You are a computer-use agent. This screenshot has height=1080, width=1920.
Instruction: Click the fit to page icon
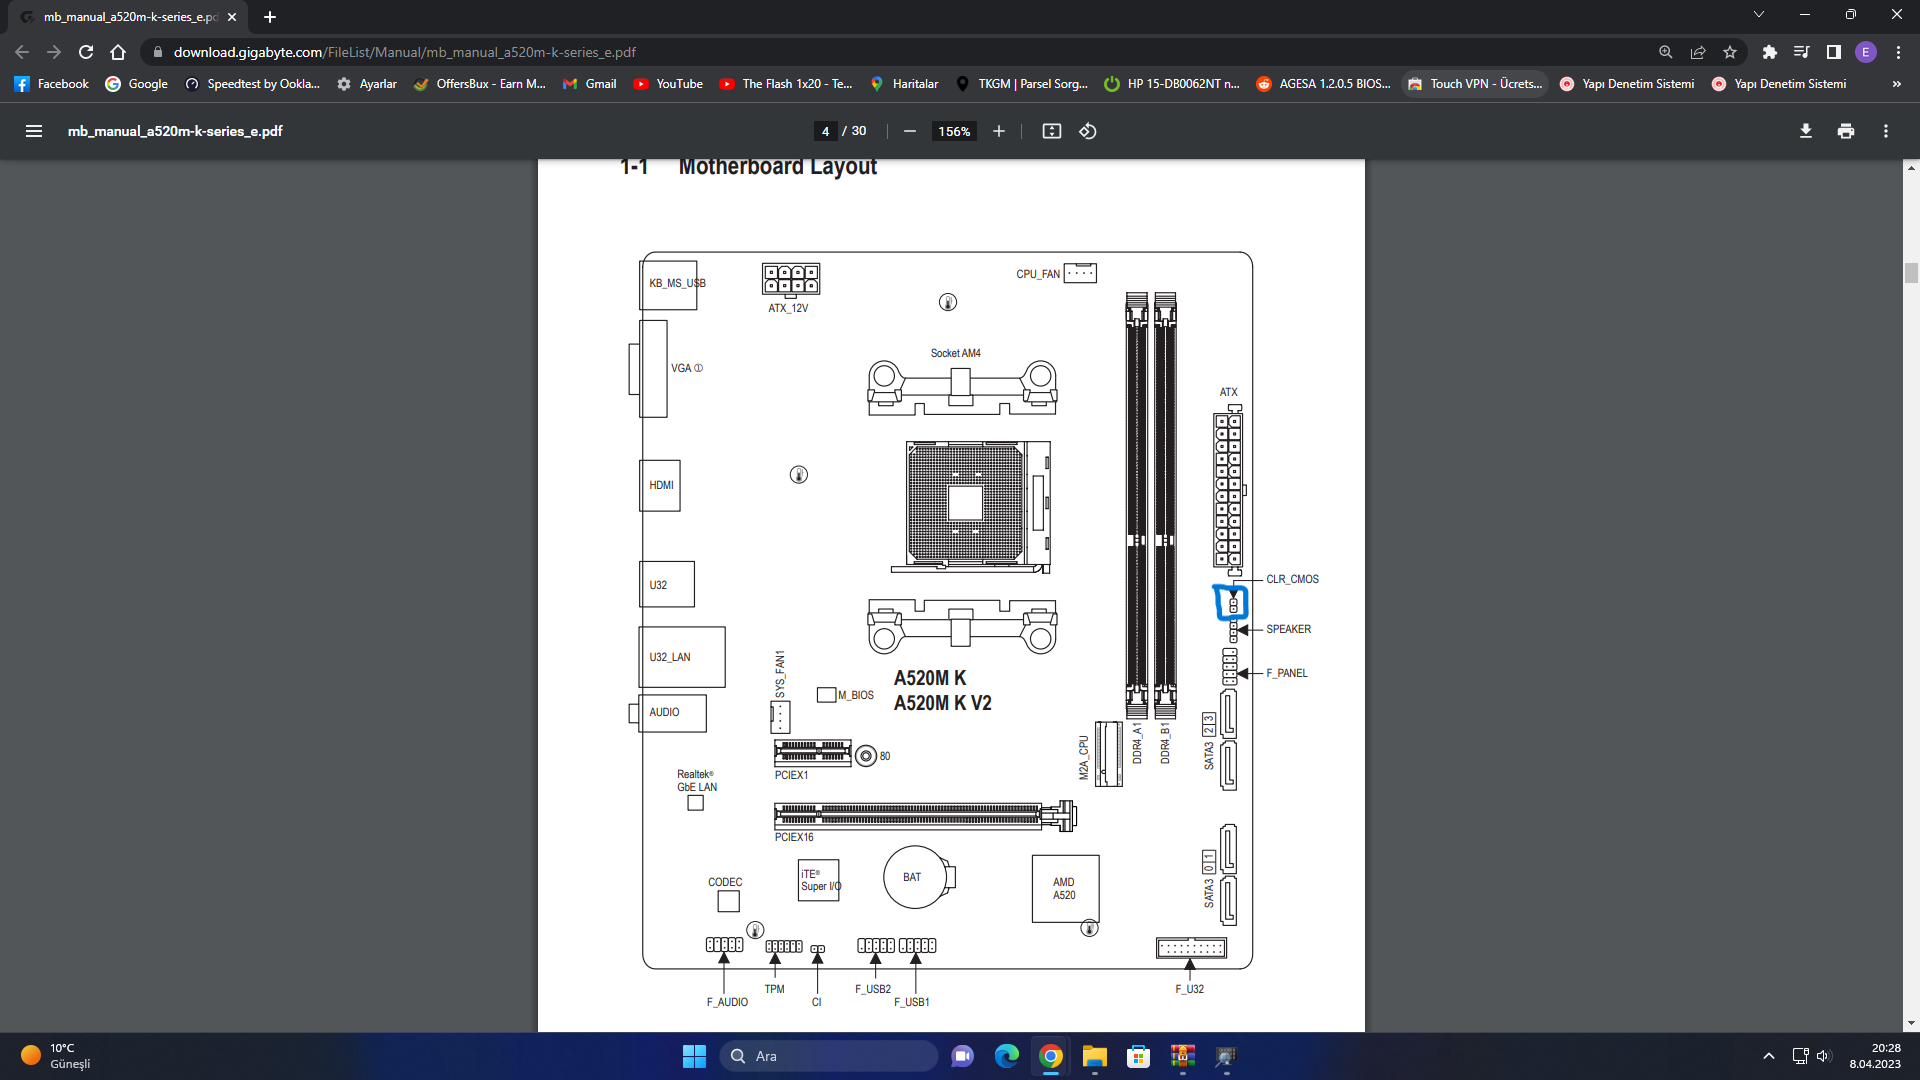[x=1051, y=131]
